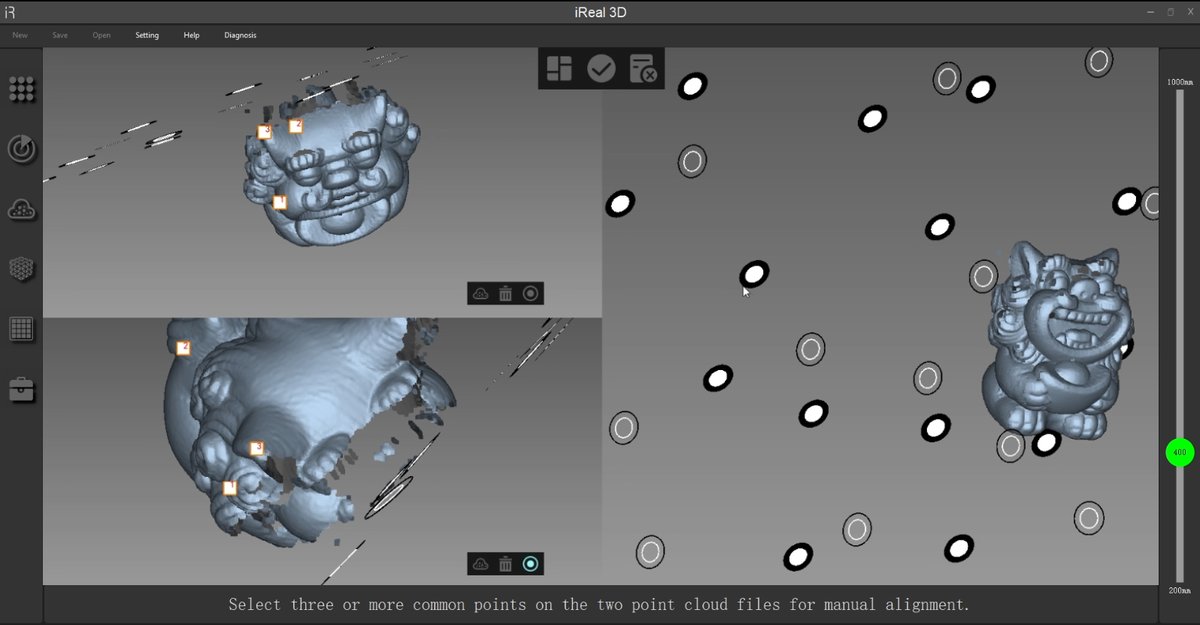This screenshot has height=625, width=1200.
Task: Select marker point 1 in lower view
Action: [x=230, y=487]
